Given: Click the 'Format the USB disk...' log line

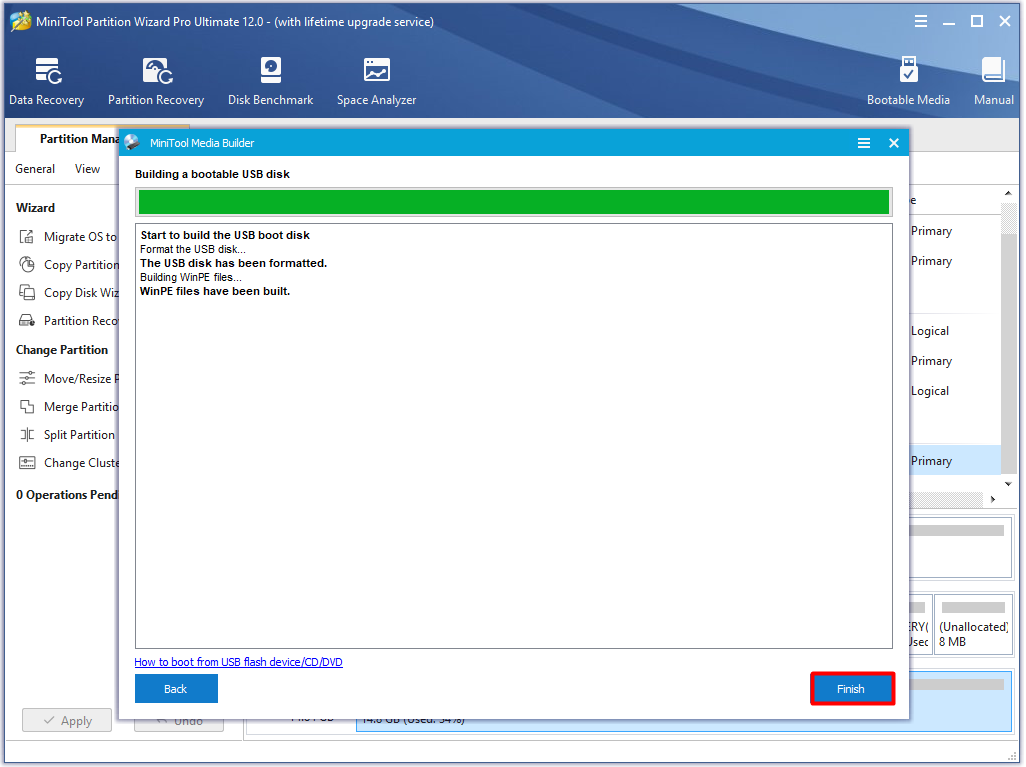Looking at the screenshot, I should 192,249.
